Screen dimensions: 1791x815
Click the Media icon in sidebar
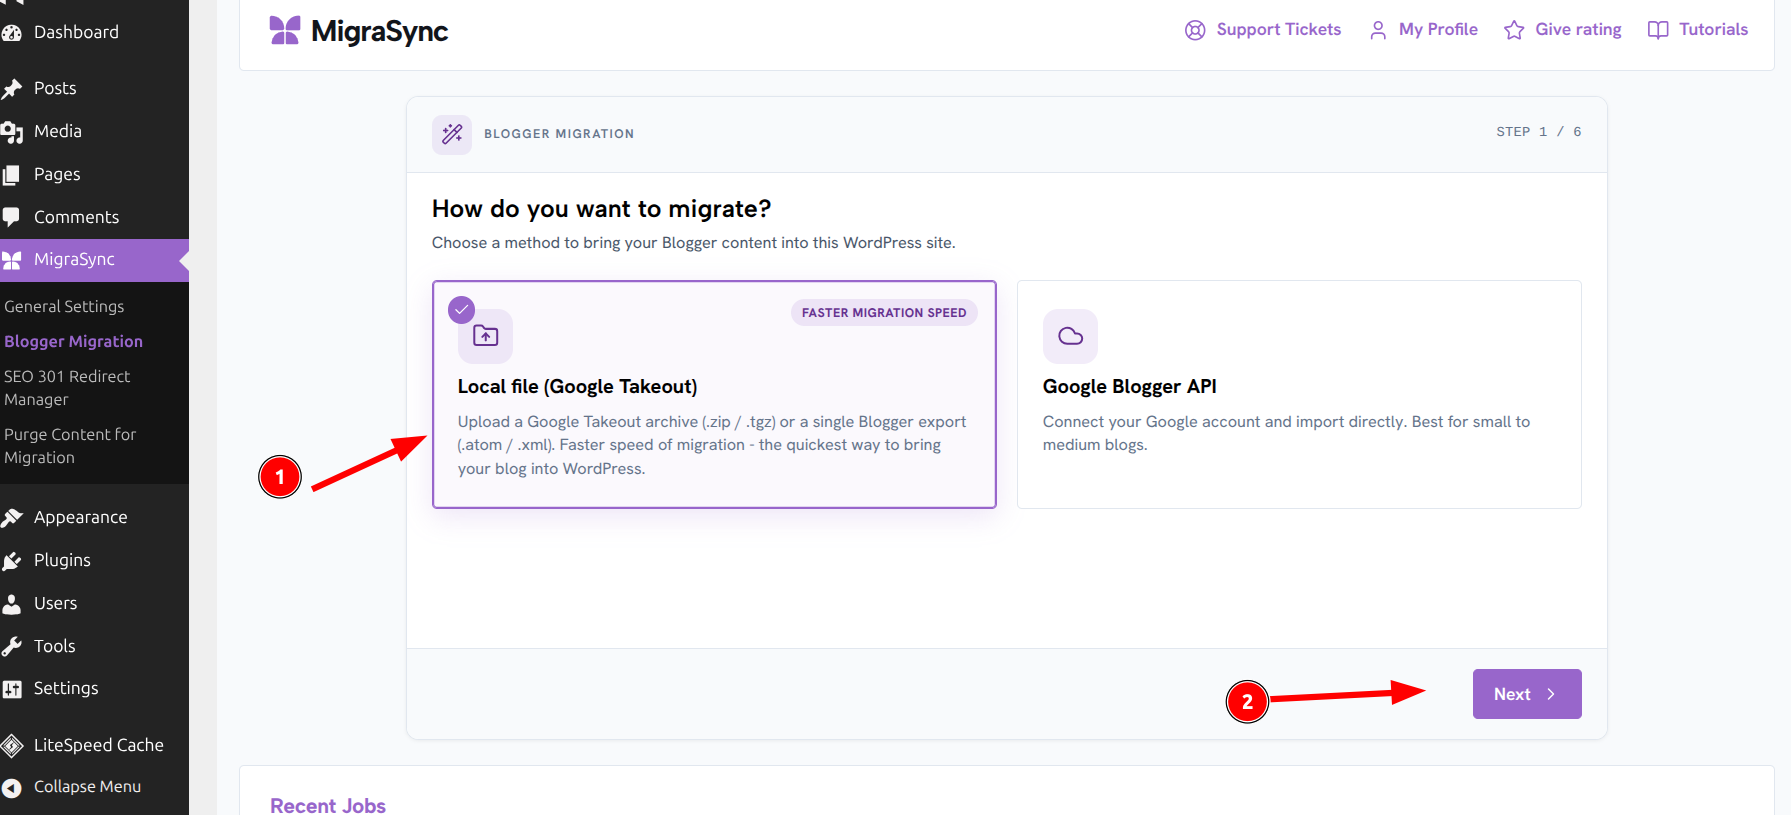coord(12,132)
